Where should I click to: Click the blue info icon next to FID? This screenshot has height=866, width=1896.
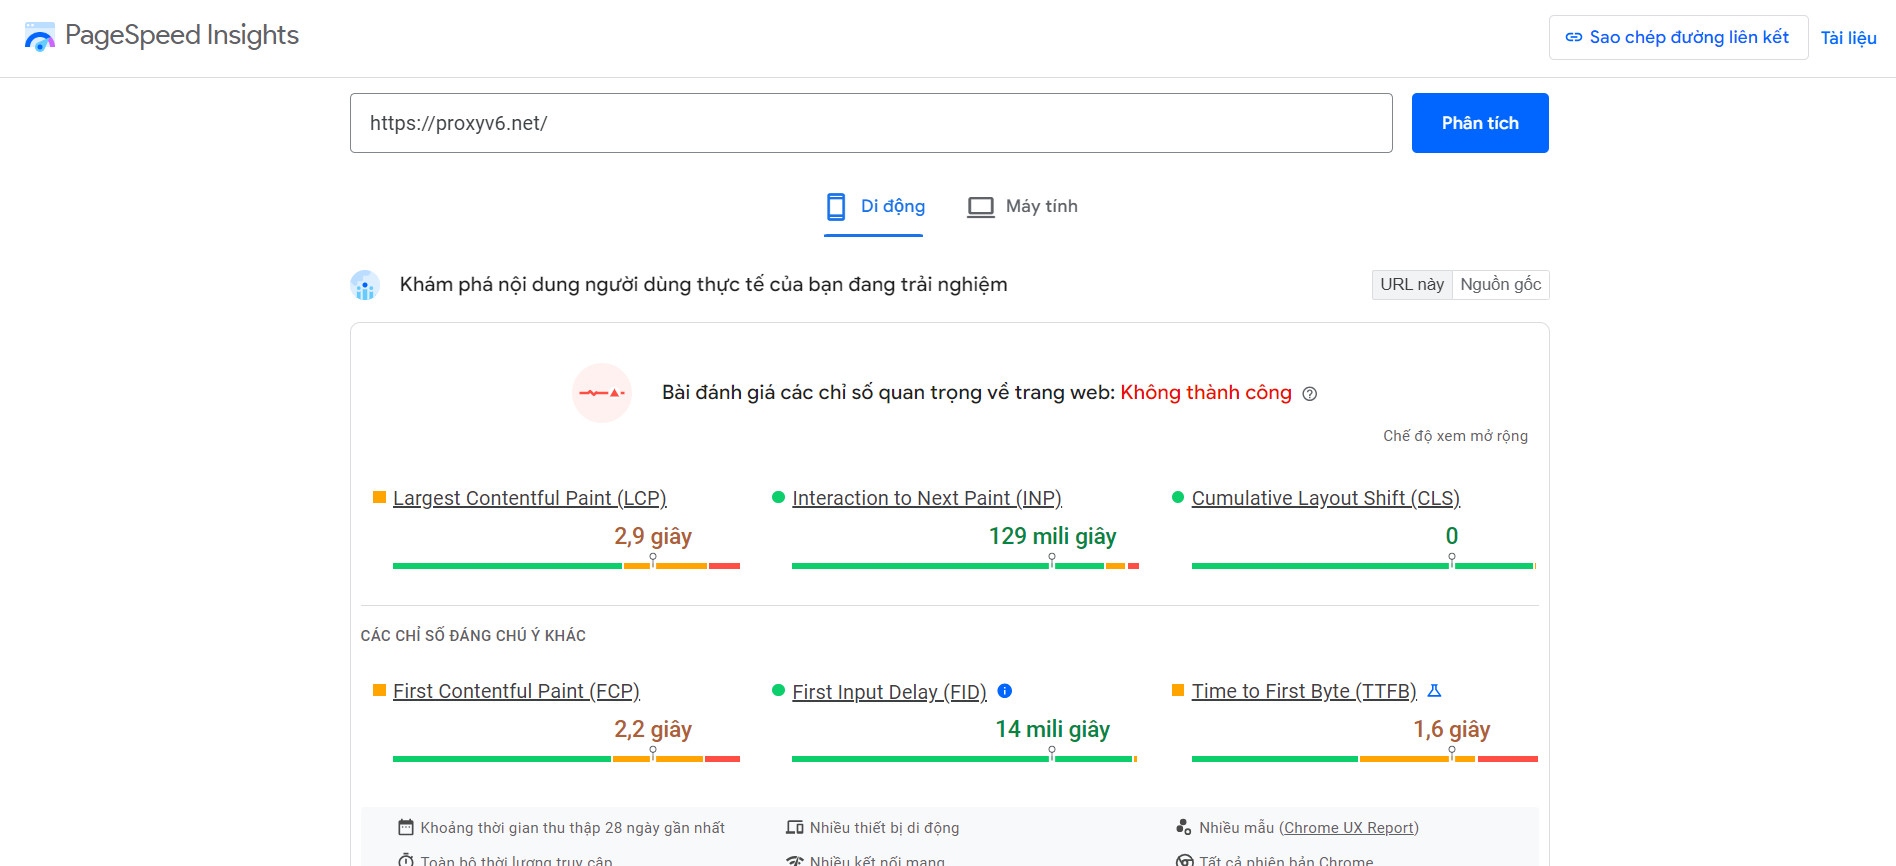[x=1005, y=691]
